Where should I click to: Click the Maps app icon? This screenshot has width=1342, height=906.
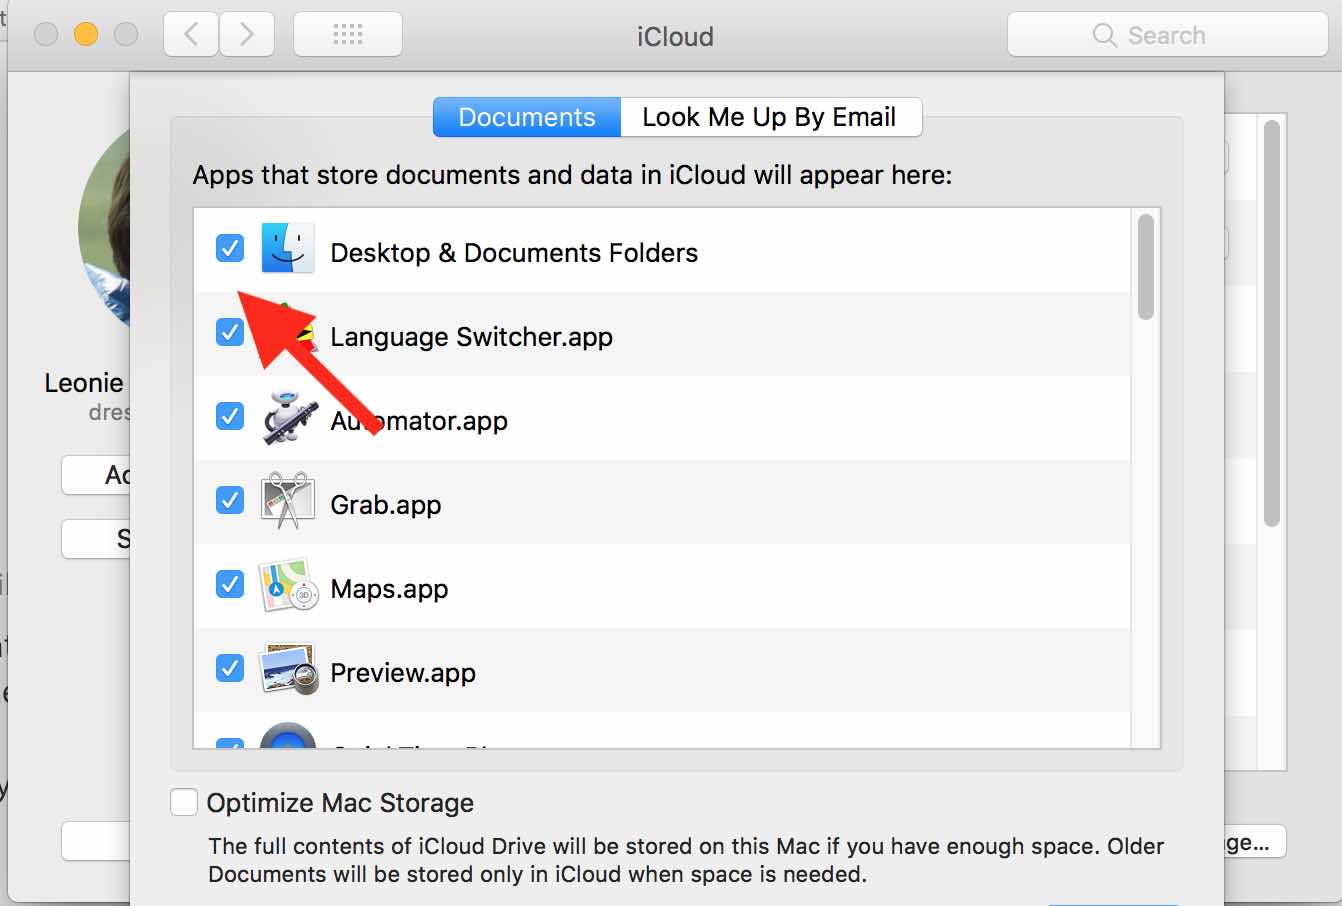point(288,586)
